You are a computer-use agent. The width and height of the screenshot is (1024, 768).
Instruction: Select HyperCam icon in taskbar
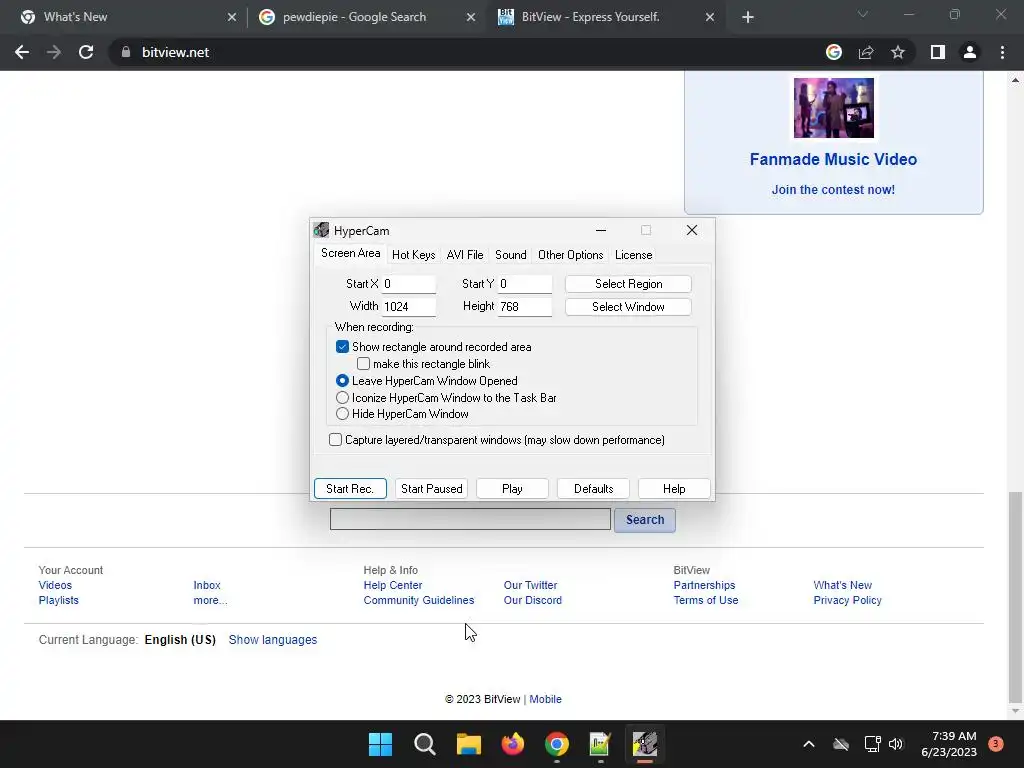645,744
